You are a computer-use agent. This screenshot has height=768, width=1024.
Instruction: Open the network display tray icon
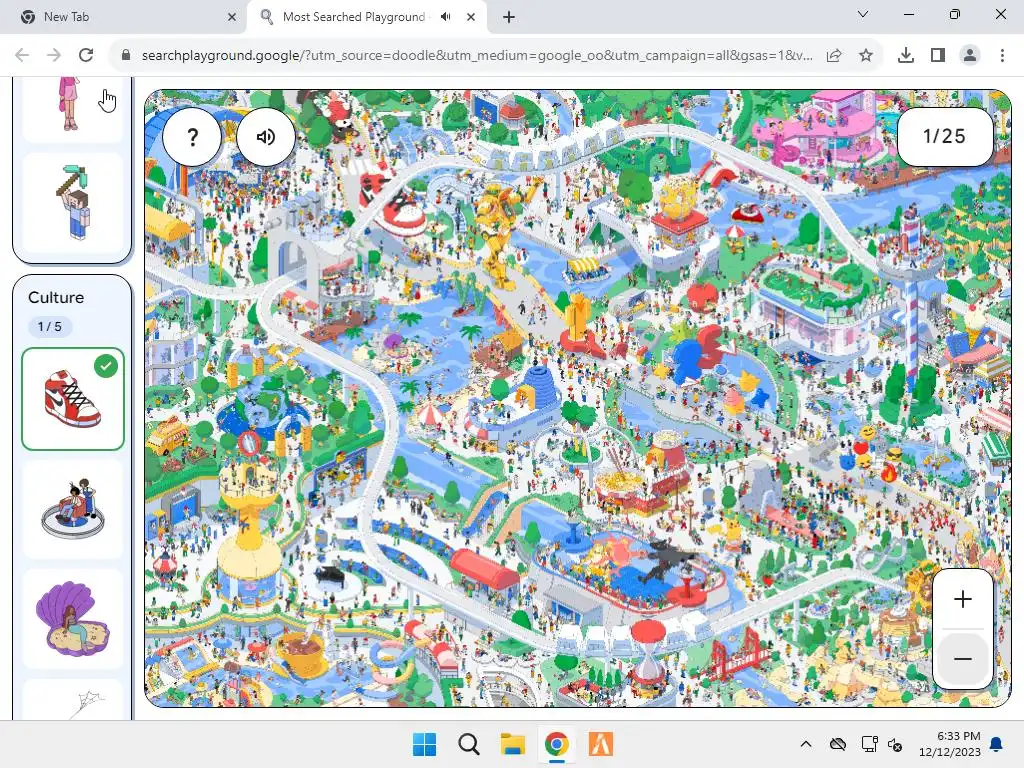pyautogui.click(x=869, y=744)
